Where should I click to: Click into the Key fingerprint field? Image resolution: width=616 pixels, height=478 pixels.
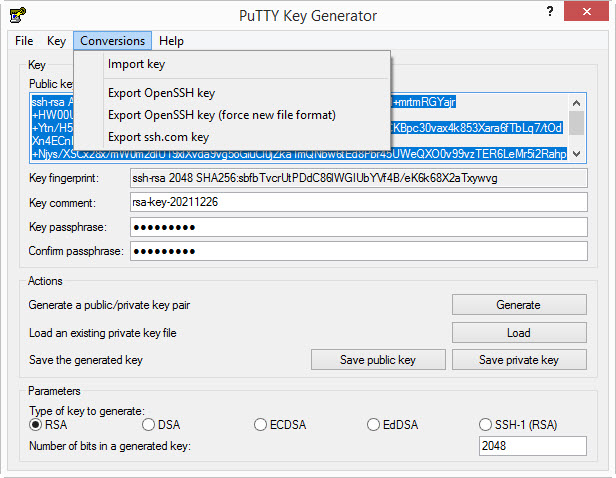(359, 178)
